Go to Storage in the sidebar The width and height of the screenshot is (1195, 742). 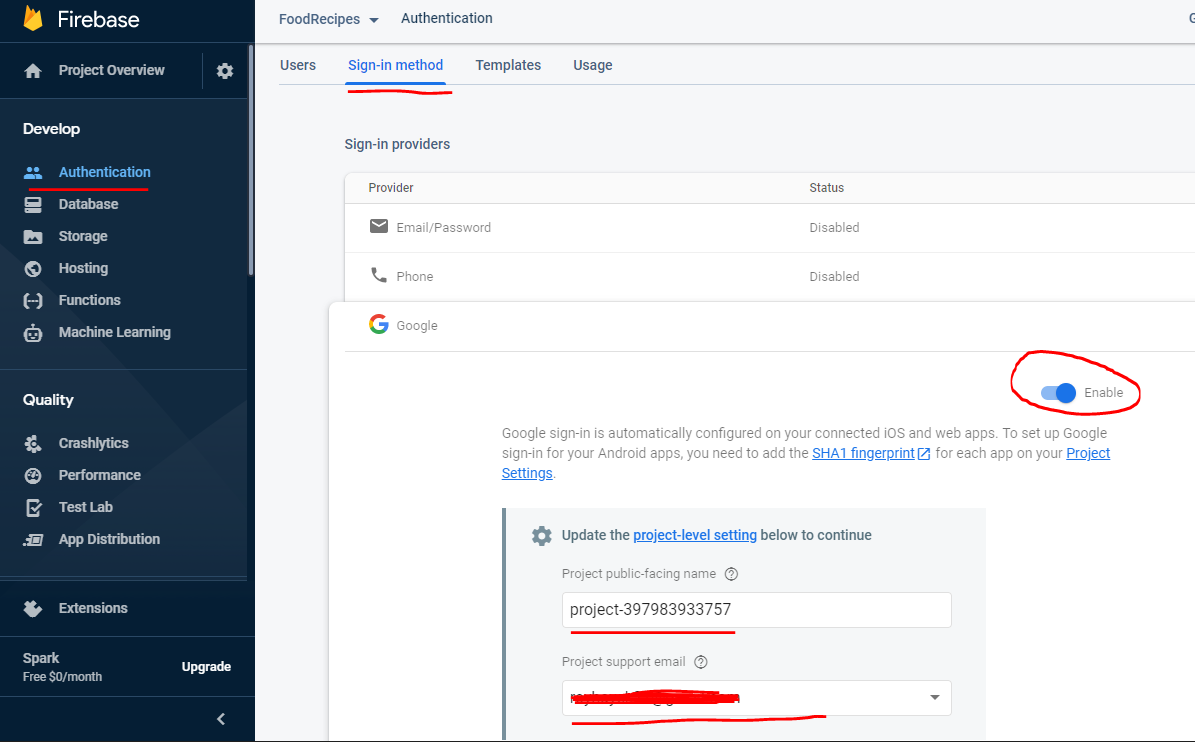(83, 236)
